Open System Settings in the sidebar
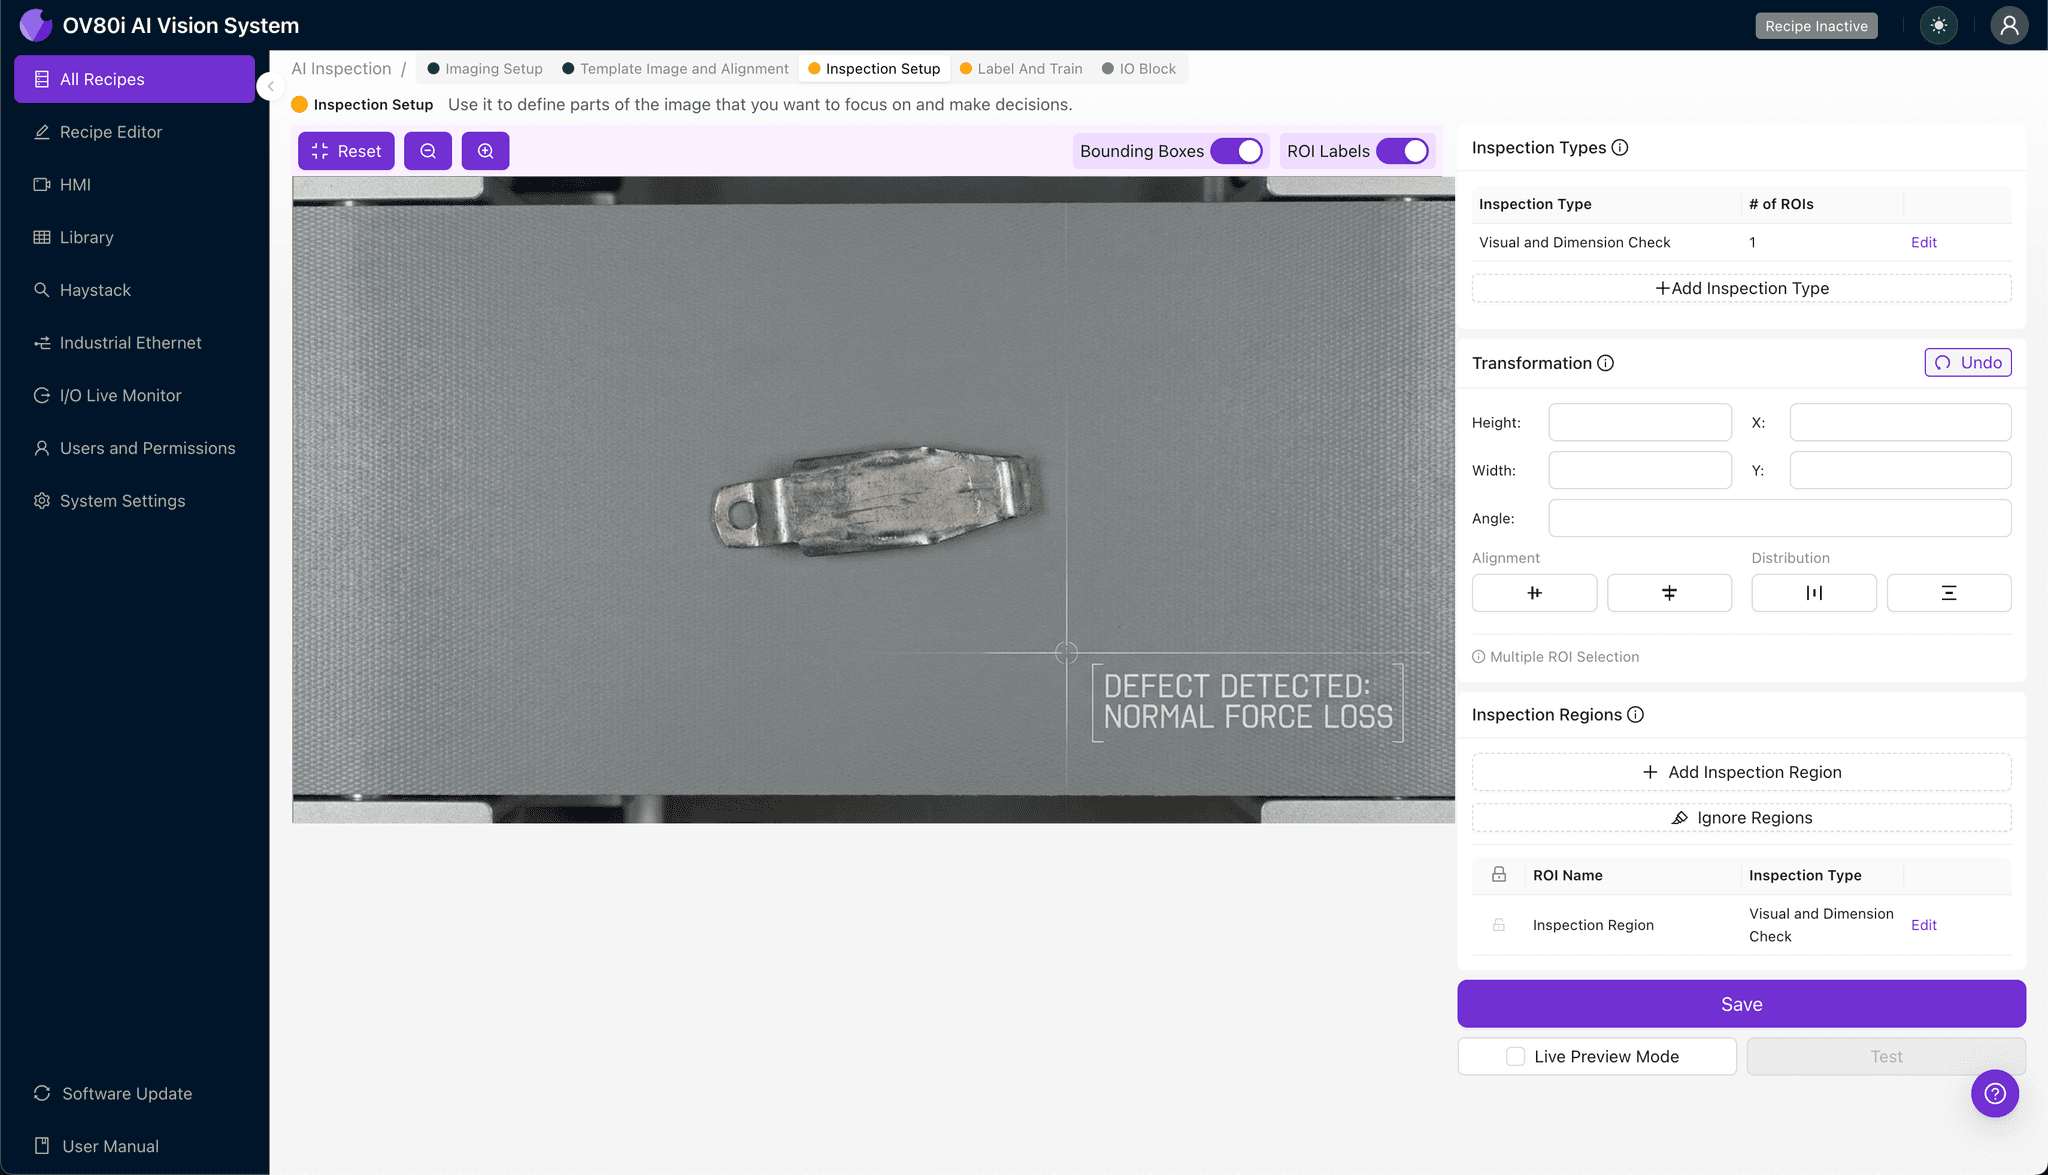This screenshot has width=2048, height=1175. coord(134,501)
